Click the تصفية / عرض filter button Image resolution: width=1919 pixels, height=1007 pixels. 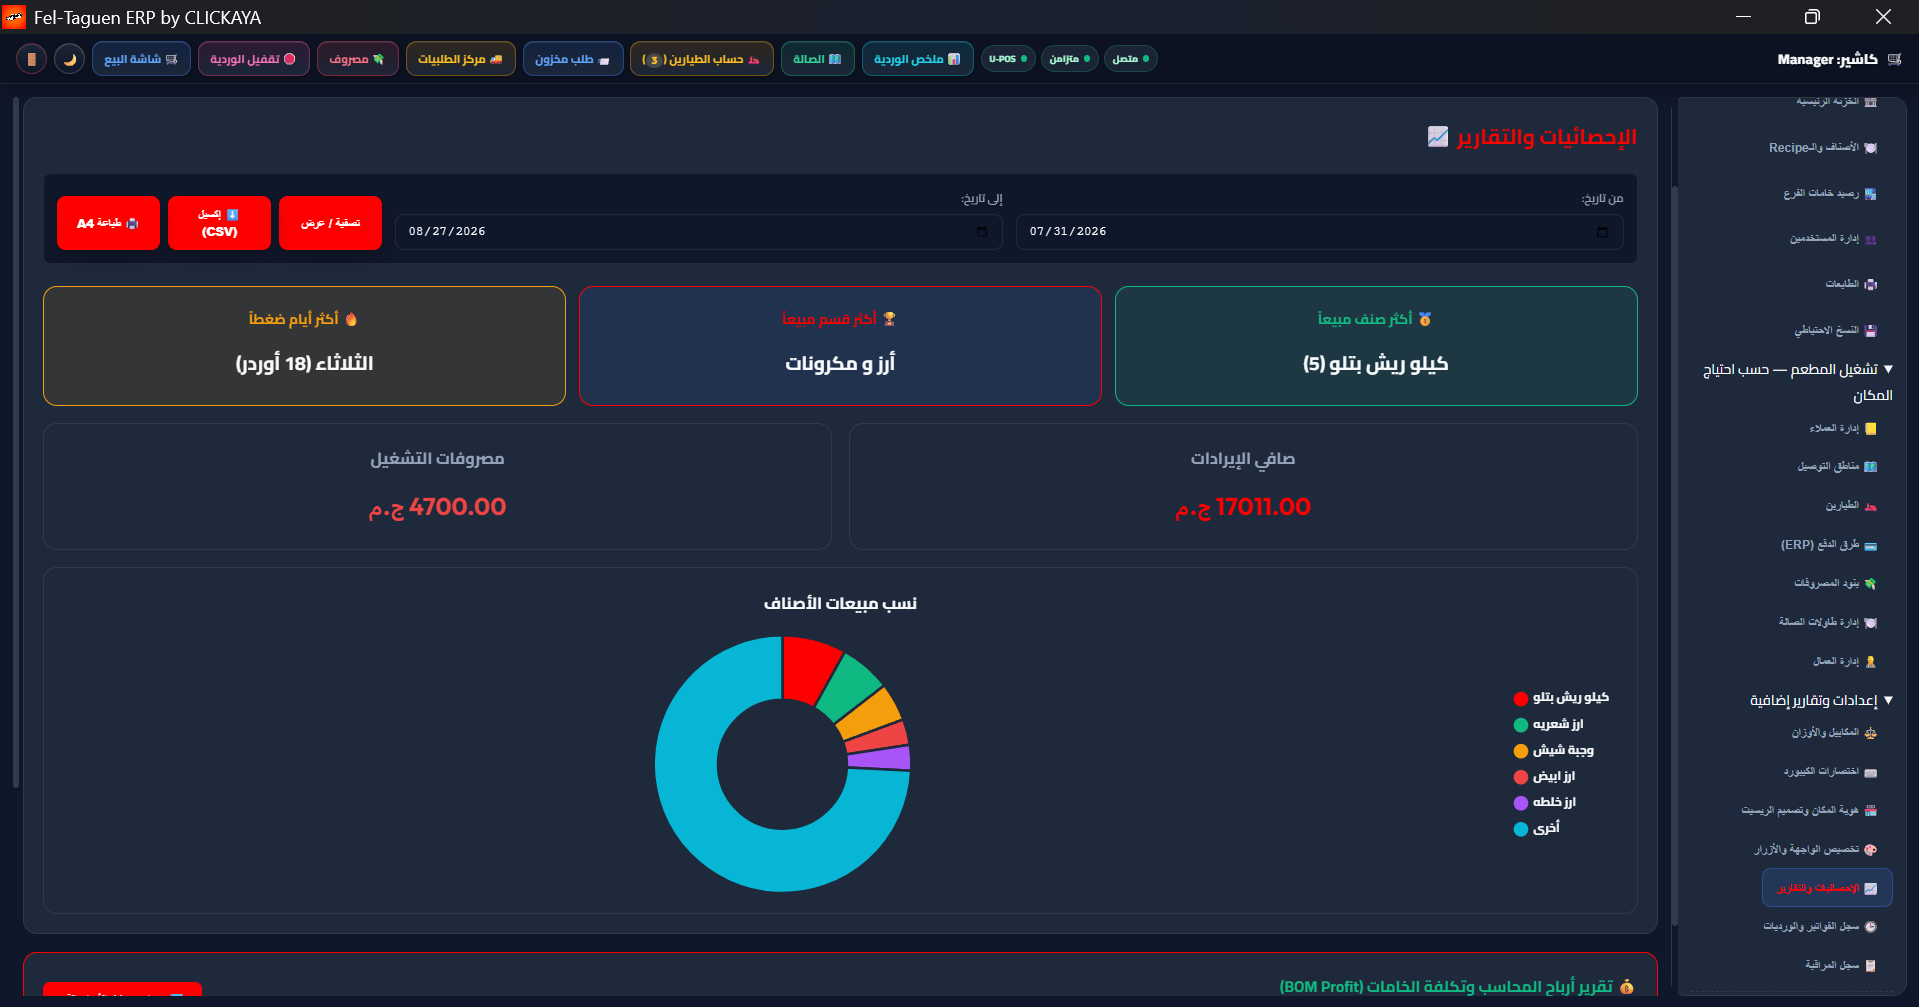point(330,223)
